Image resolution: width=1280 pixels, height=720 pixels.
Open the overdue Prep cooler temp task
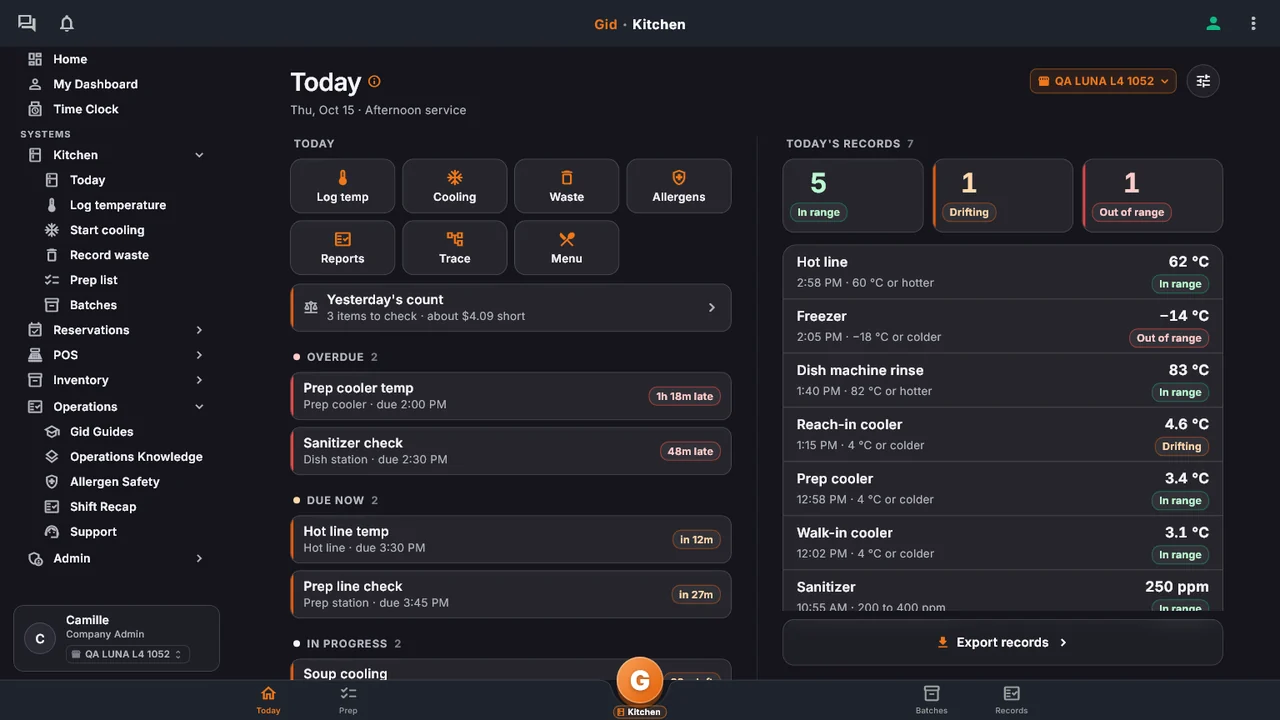(511, 396)
